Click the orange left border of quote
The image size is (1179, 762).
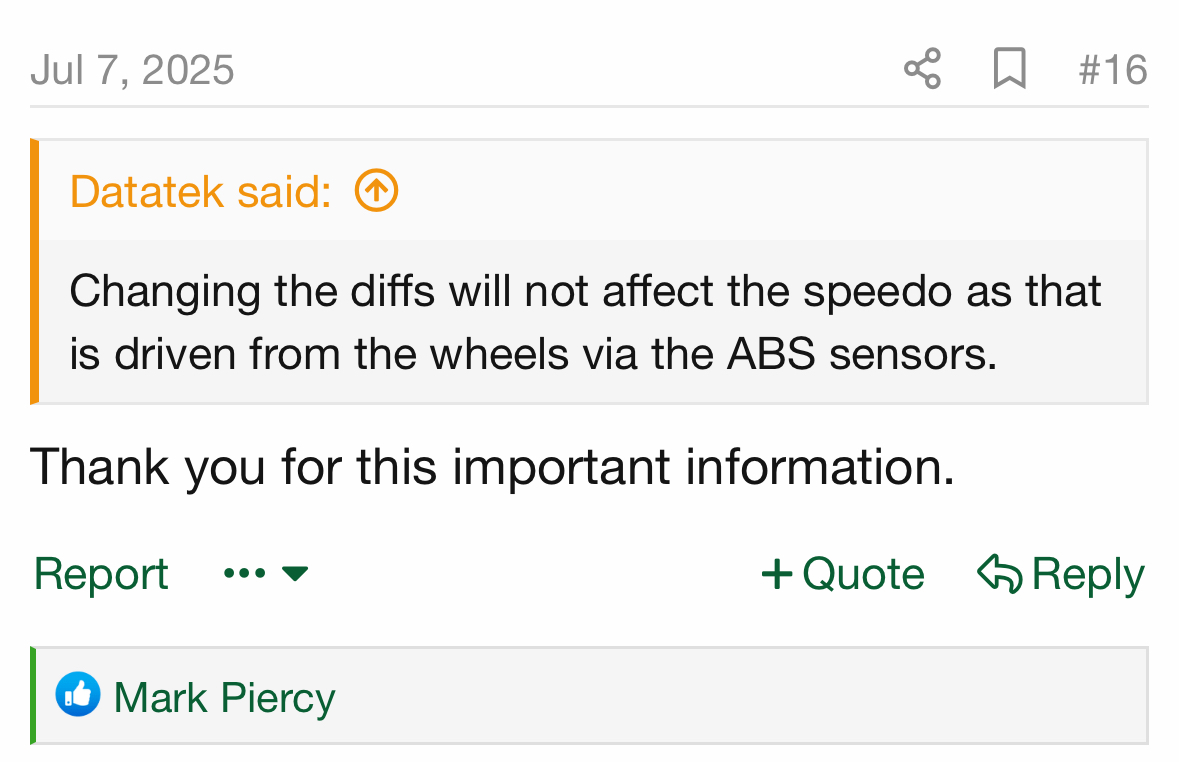click(x=34, y=272)
